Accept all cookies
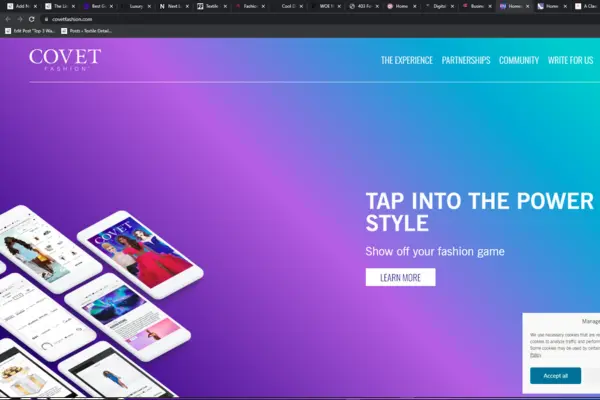Image resolution: width=600 pixels, height=400 pixels. click(x=555, y=376)
